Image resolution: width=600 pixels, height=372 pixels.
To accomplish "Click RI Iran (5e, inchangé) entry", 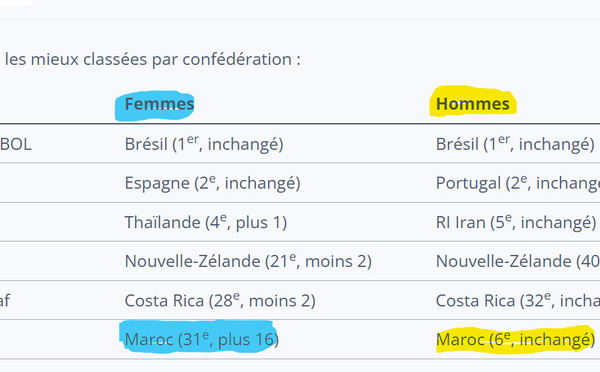I will (516, 222).
